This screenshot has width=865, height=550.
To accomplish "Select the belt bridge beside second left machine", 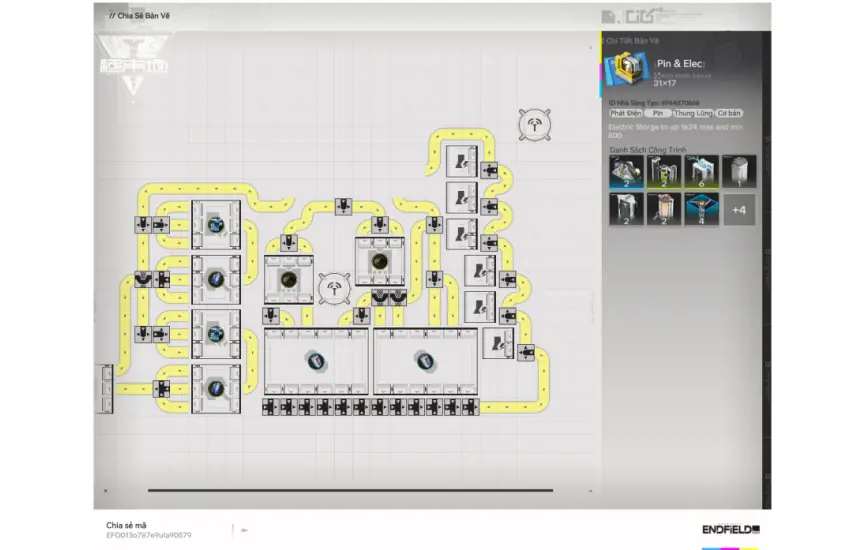I will pos(143,279).
